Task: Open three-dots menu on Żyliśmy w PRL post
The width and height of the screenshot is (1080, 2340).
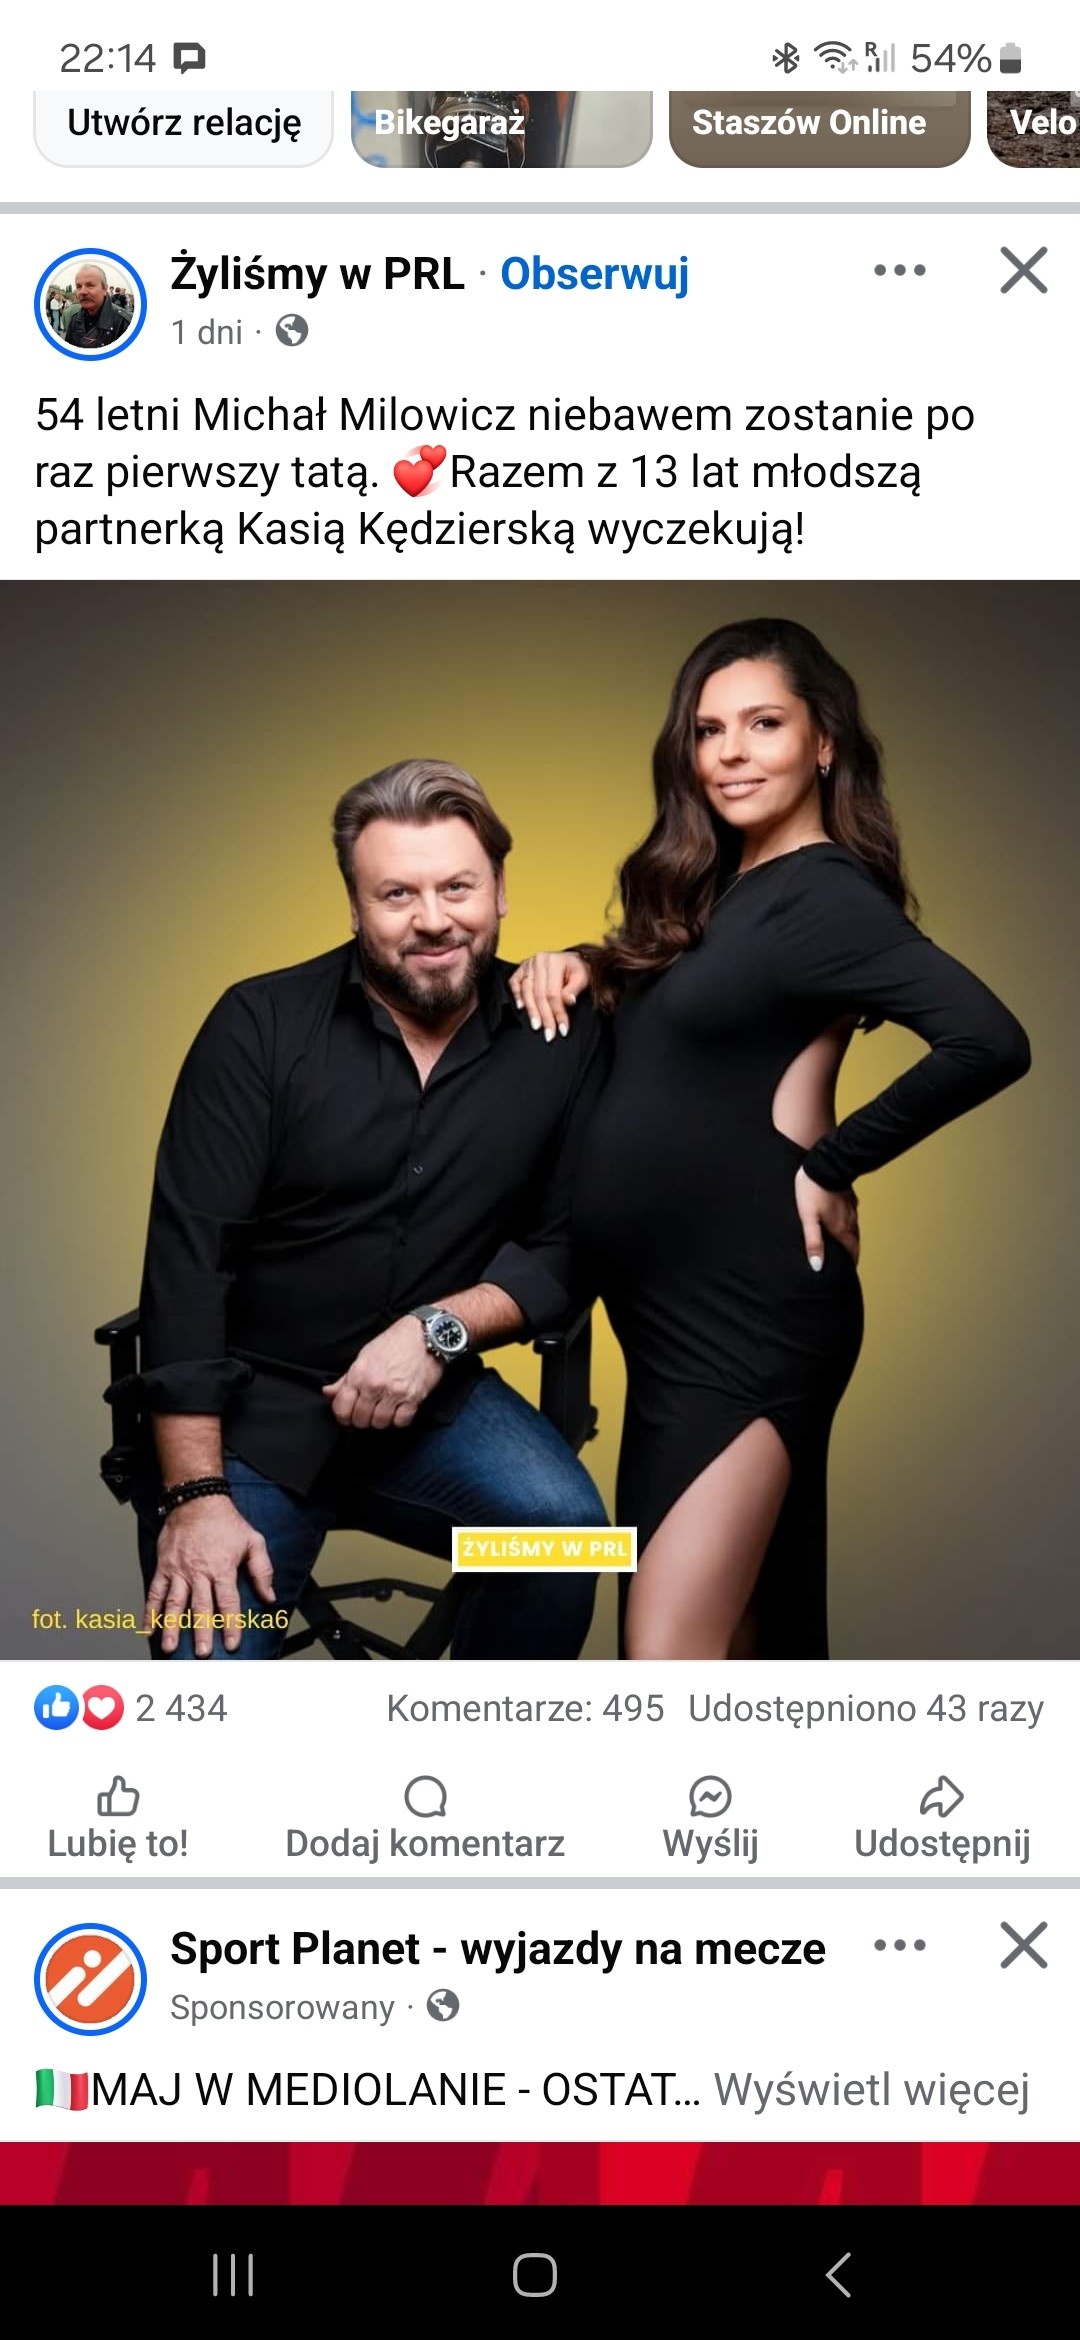Action: click(900, 270)
